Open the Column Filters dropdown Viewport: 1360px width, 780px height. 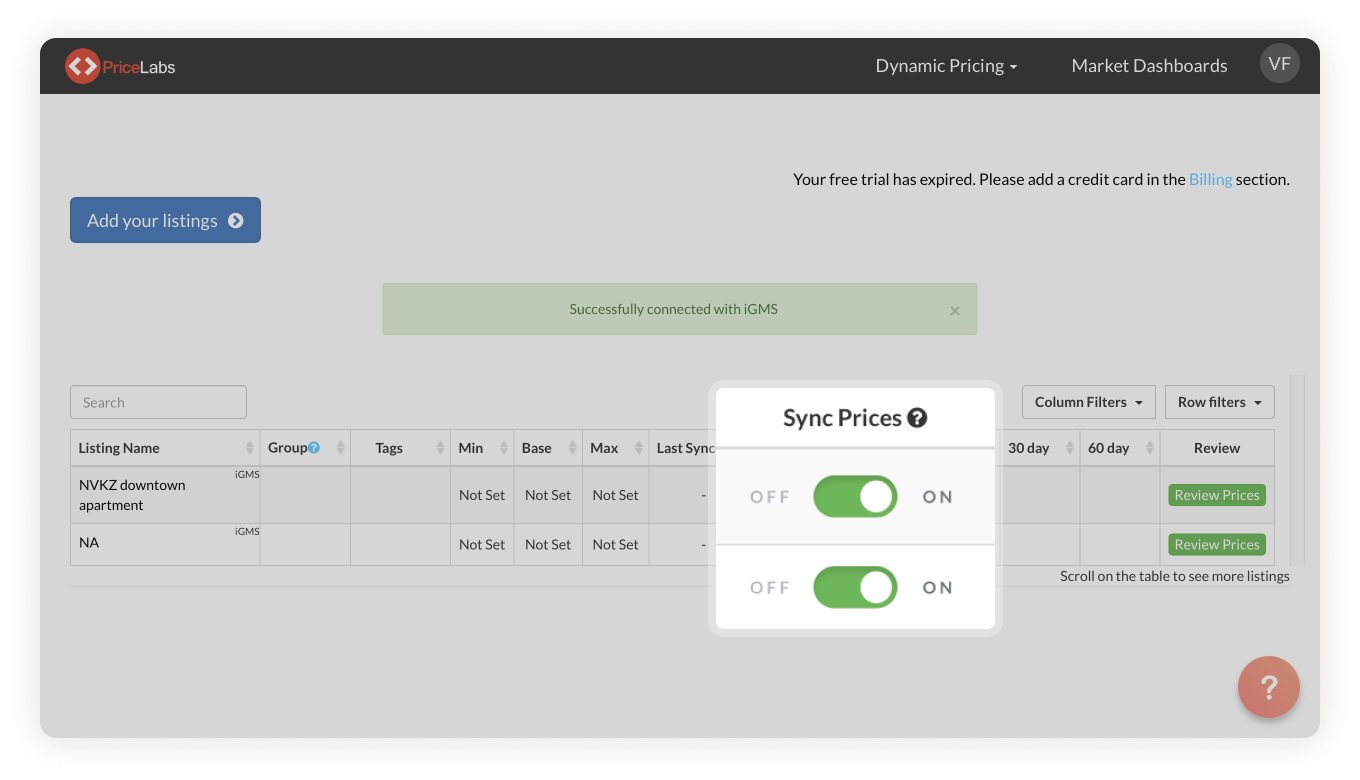pyautogui.click(x=1088, y=402)
